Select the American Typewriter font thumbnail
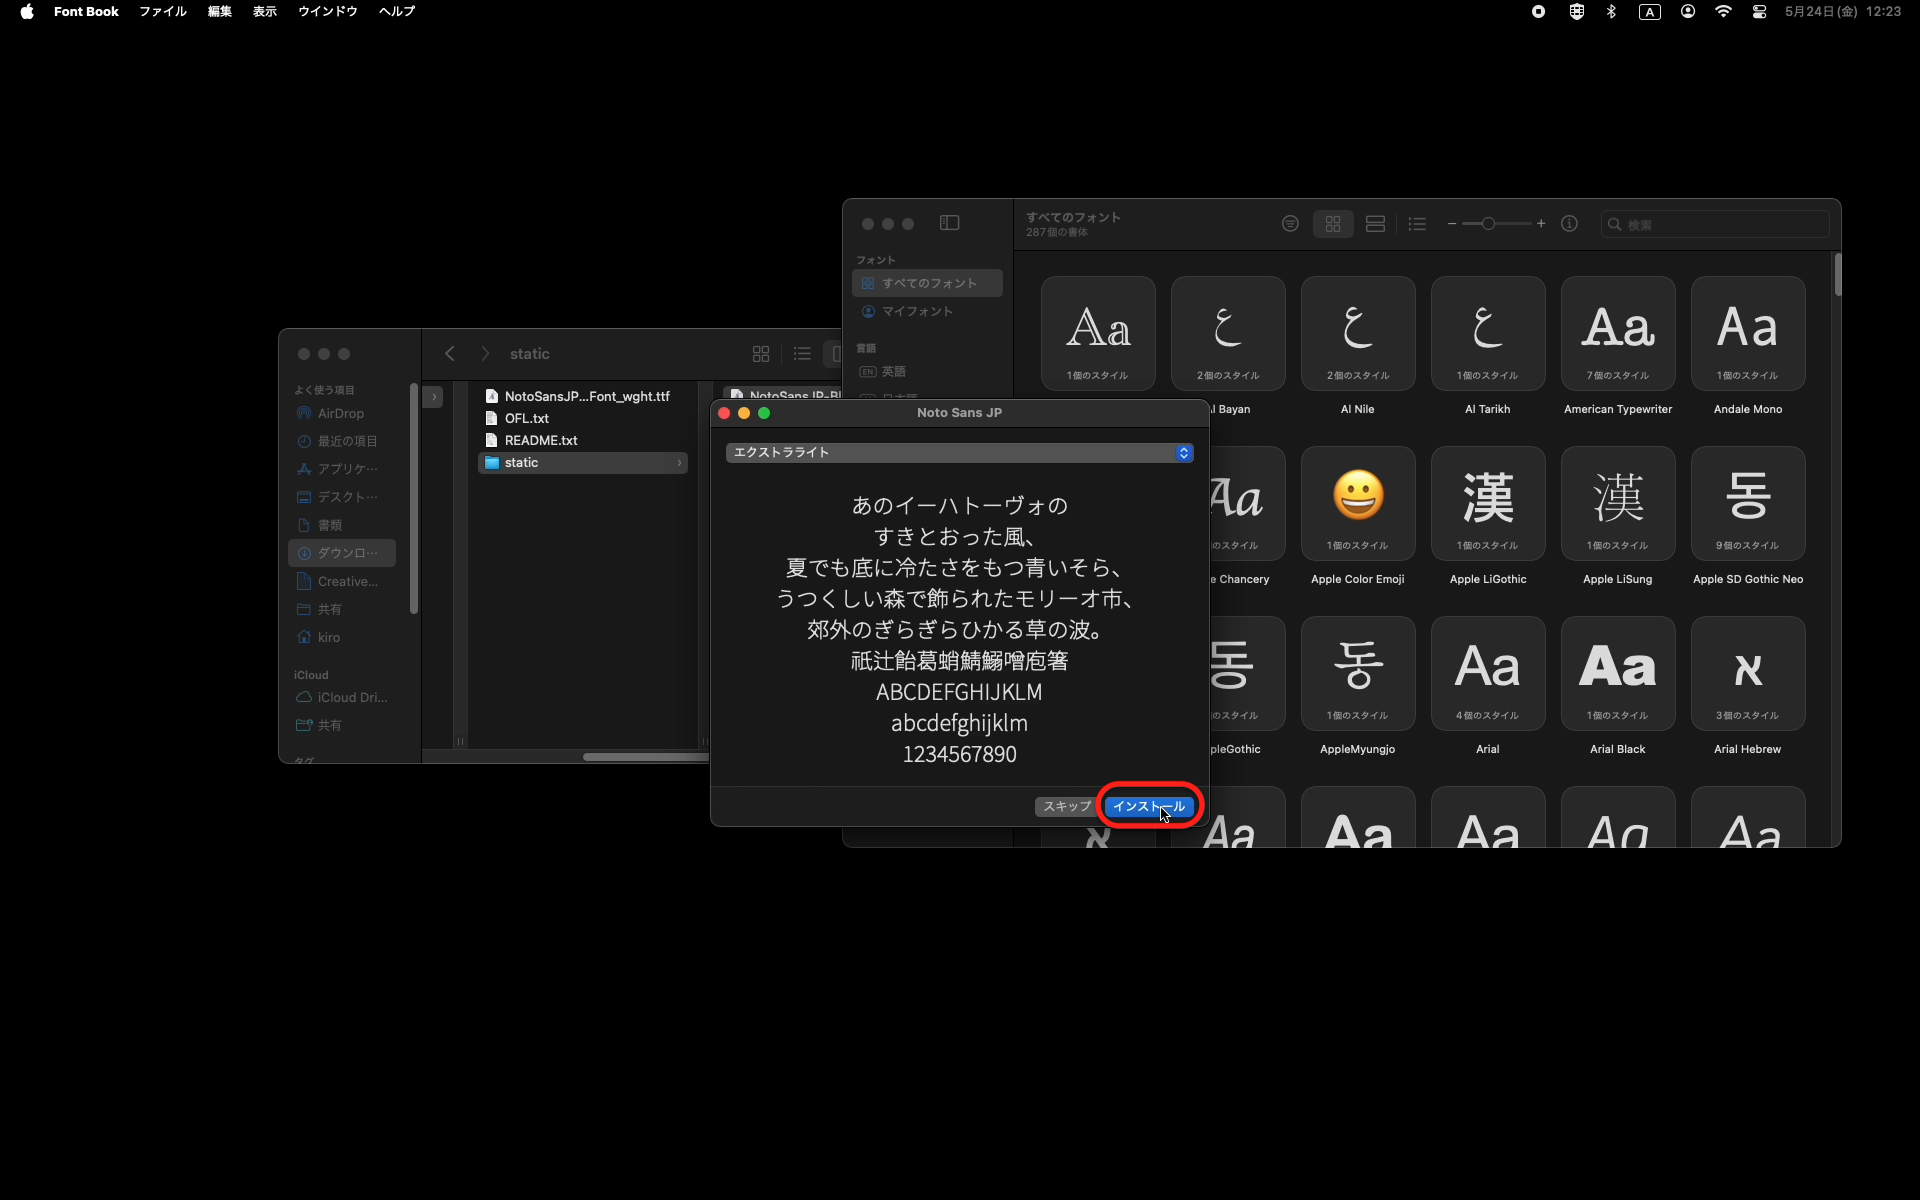The image size is (1920, 1200). 1618,333
